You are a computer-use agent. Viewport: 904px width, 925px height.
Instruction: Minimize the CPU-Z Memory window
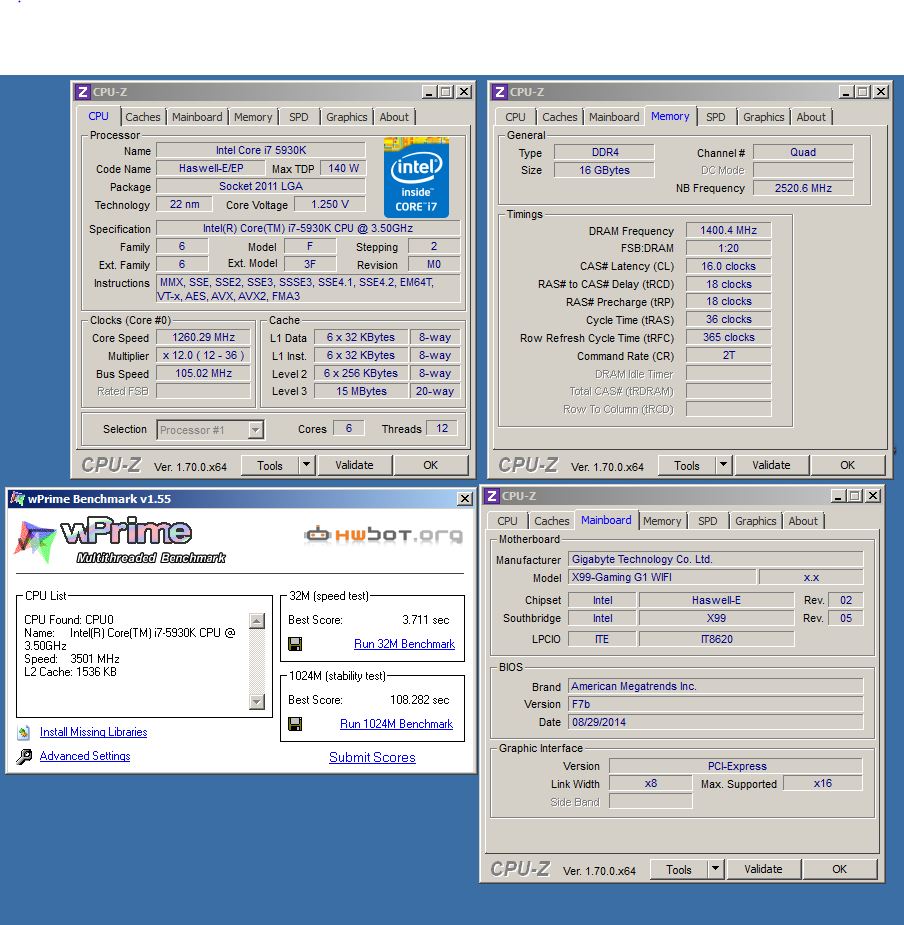point(846,92)
